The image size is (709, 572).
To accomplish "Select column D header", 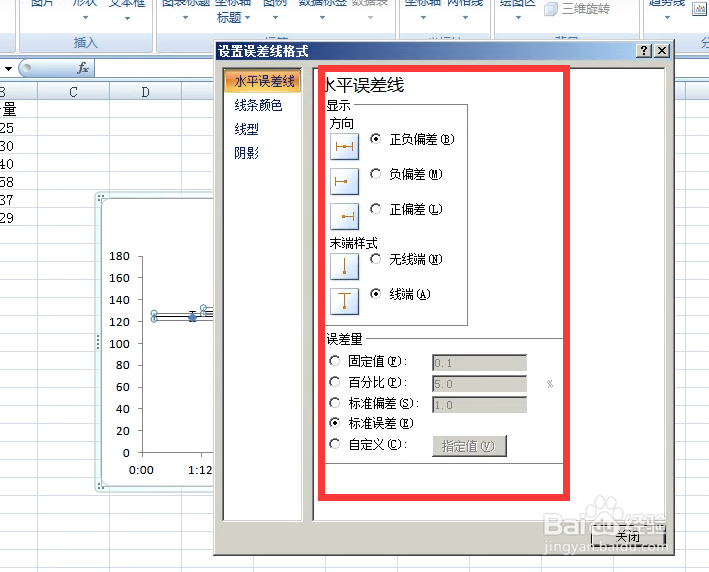I will pyautogui.click(x=145, y=92).
